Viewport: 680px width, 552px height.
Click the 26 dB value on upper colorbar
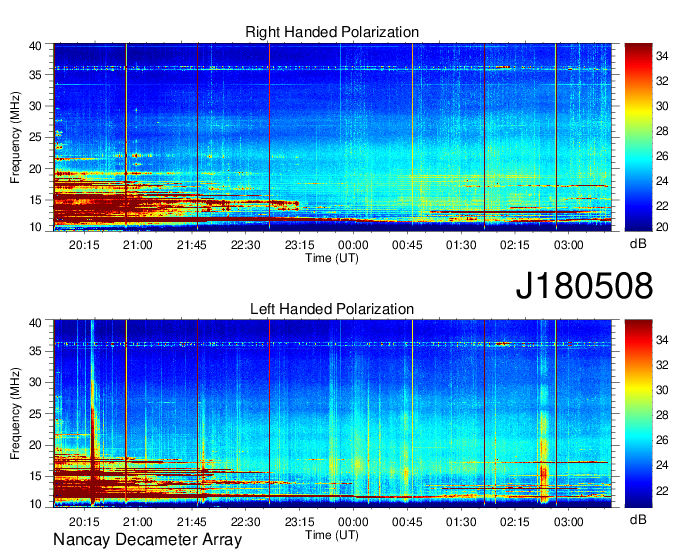[662, 156]
